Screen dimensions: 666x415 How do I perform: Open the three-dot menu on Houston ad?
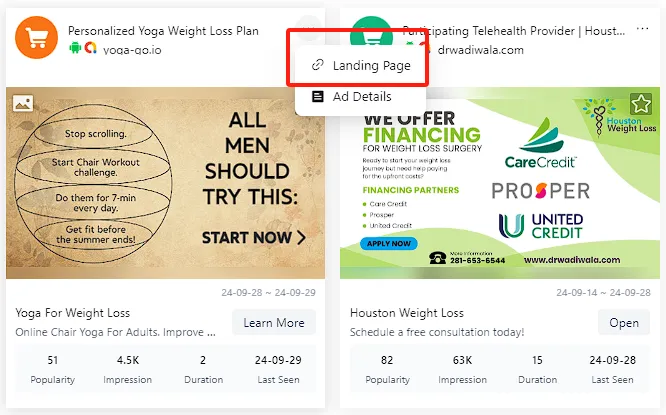pyautogui.click(x=641, y=30)
